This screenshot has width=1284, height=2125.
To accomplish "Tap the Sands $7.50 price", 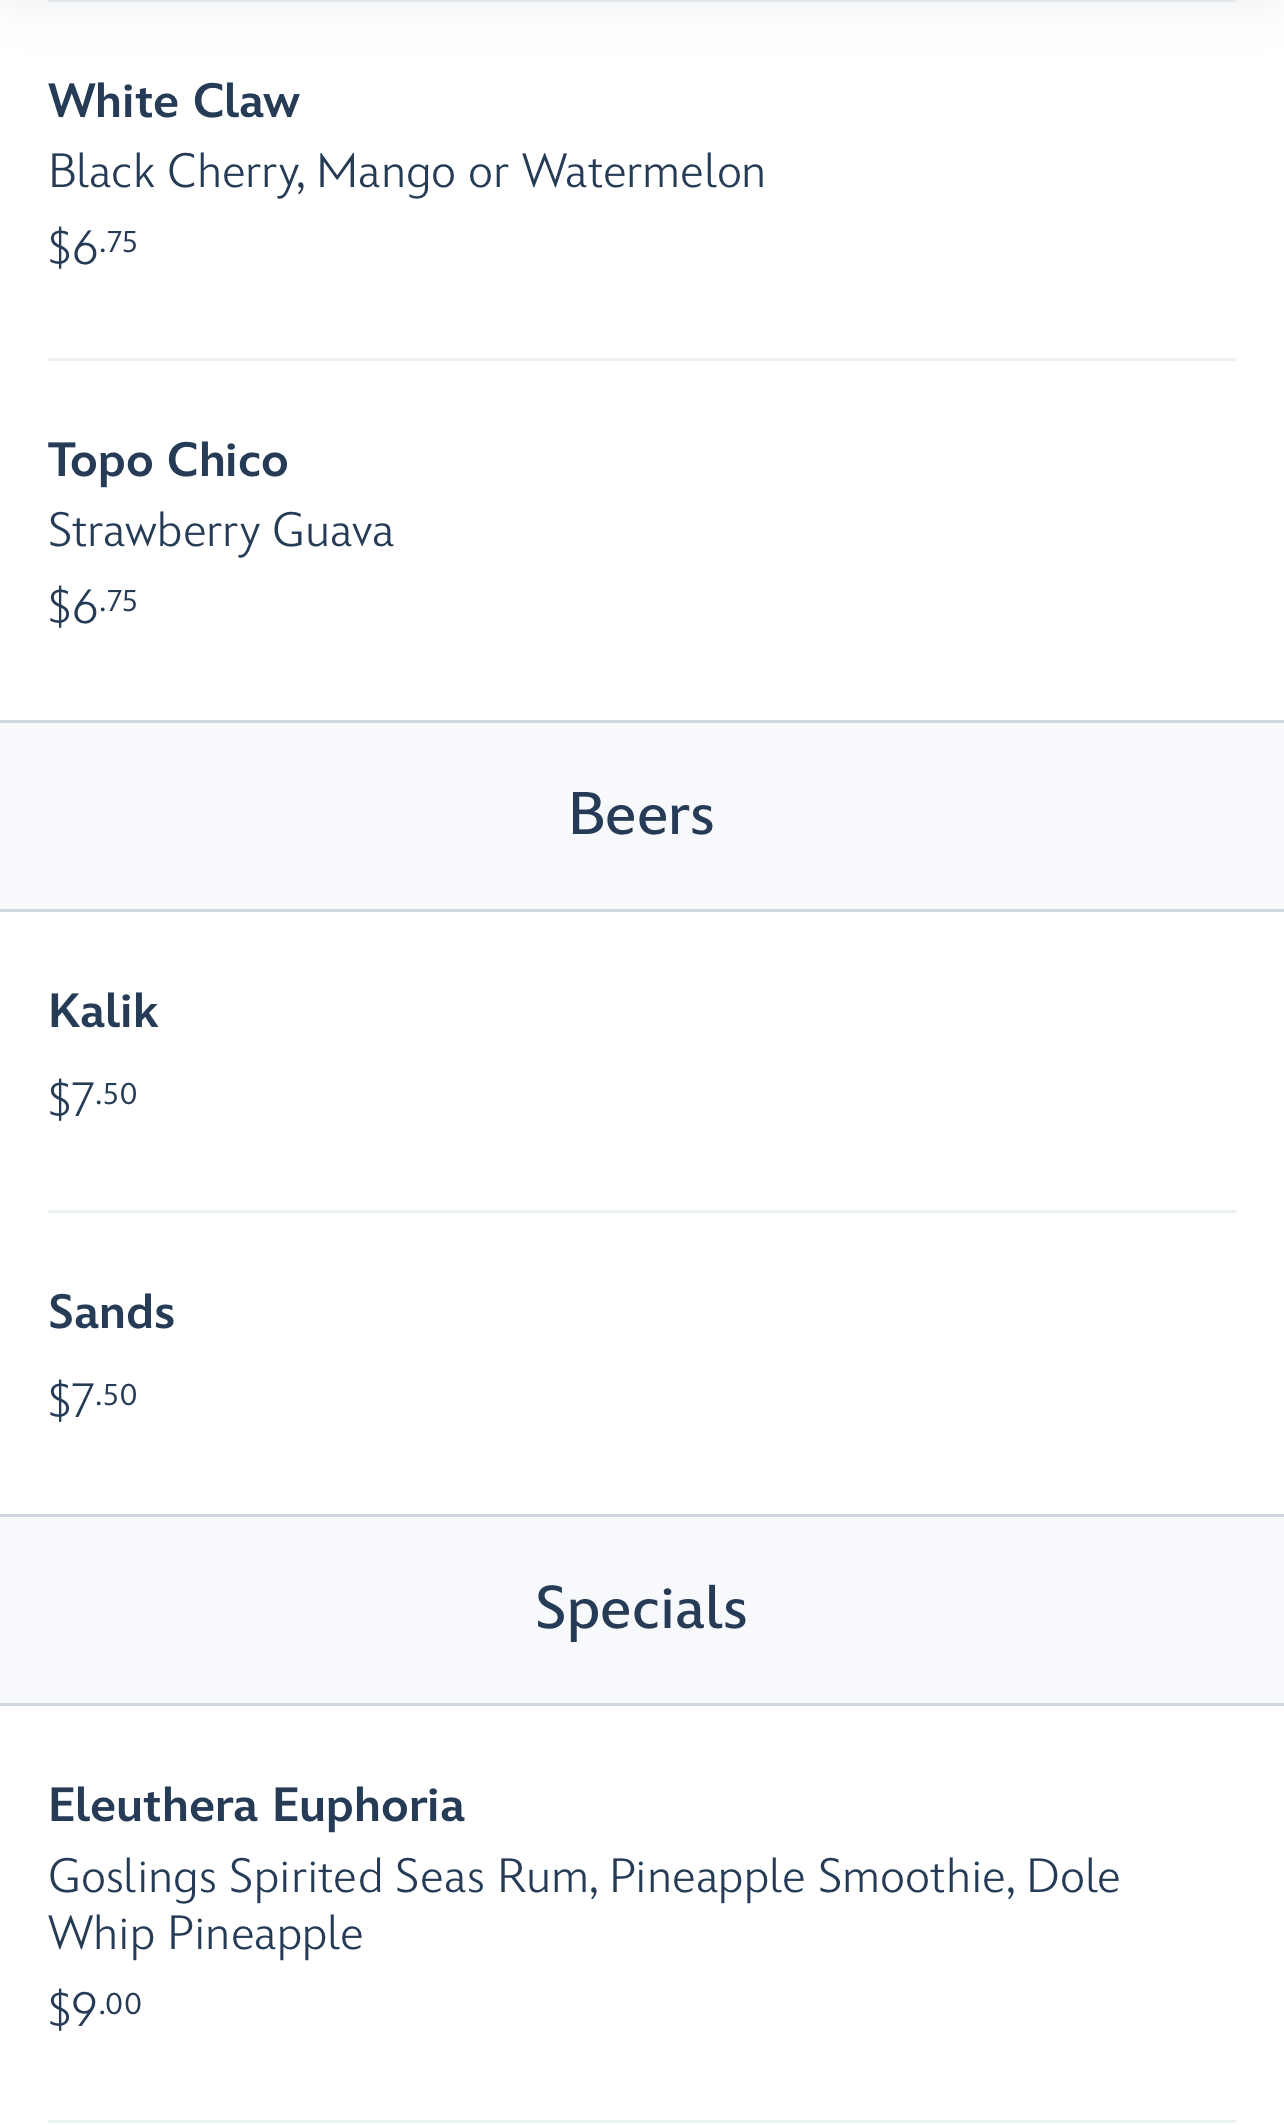I will pyautogui.click(x=93, y=1398).
